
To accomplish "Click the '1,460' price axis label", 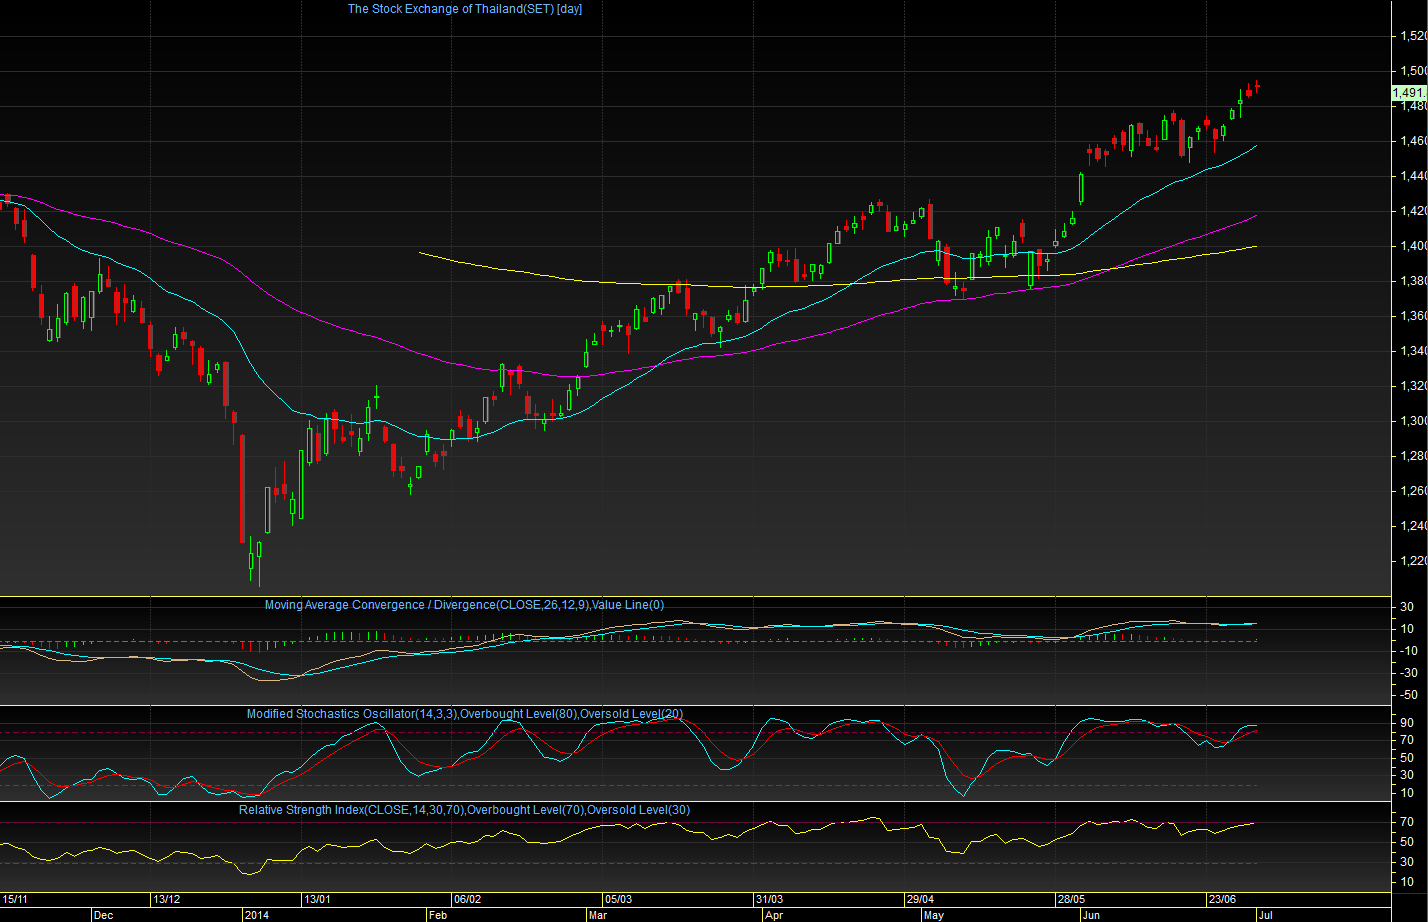I will 1412,141.
